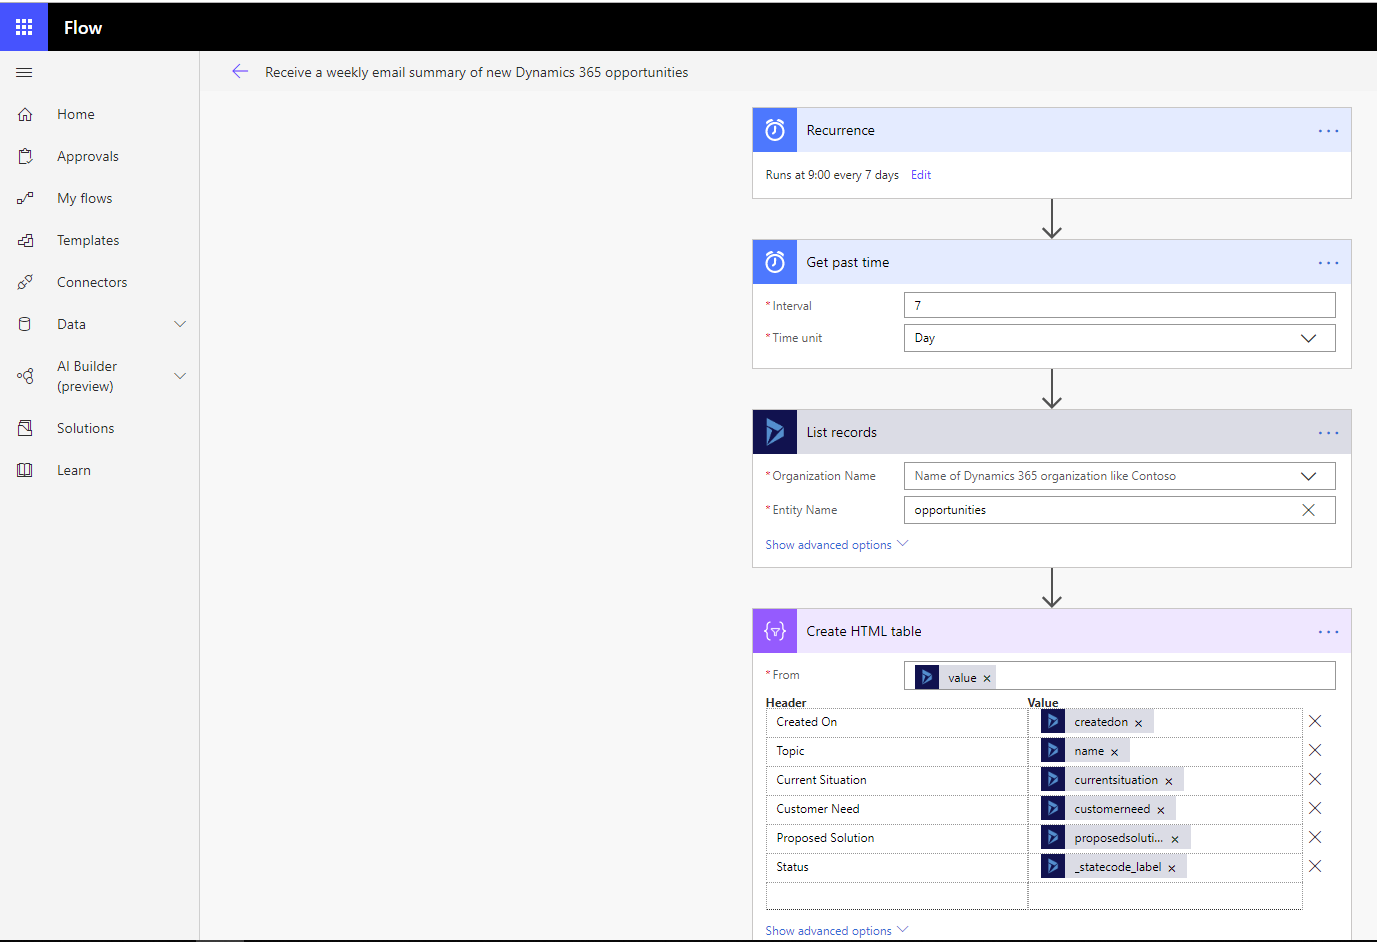Open the Organization Name dropdown
The width and height of the screenshot is (1377, 942).
1308,476
